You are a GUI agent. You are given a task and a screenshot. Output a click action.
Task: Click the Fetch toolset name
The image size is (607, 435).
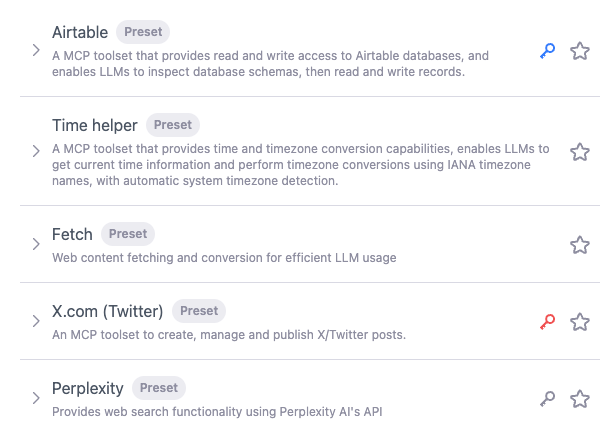[72, 234]
